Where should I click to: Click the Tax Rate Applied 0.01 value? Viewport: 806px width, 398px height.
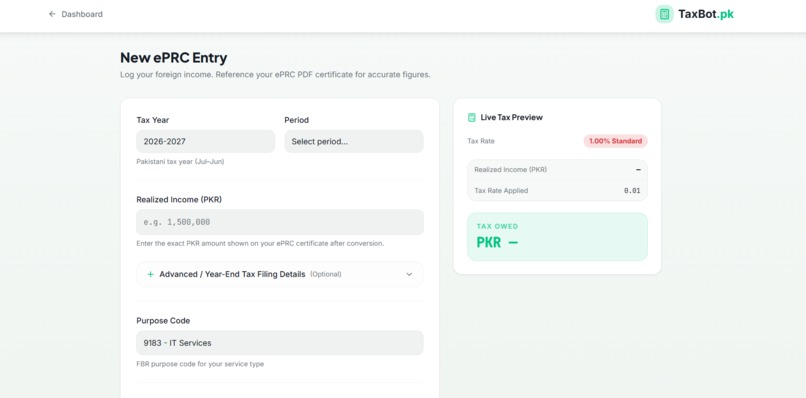click(x=632, y=190)
